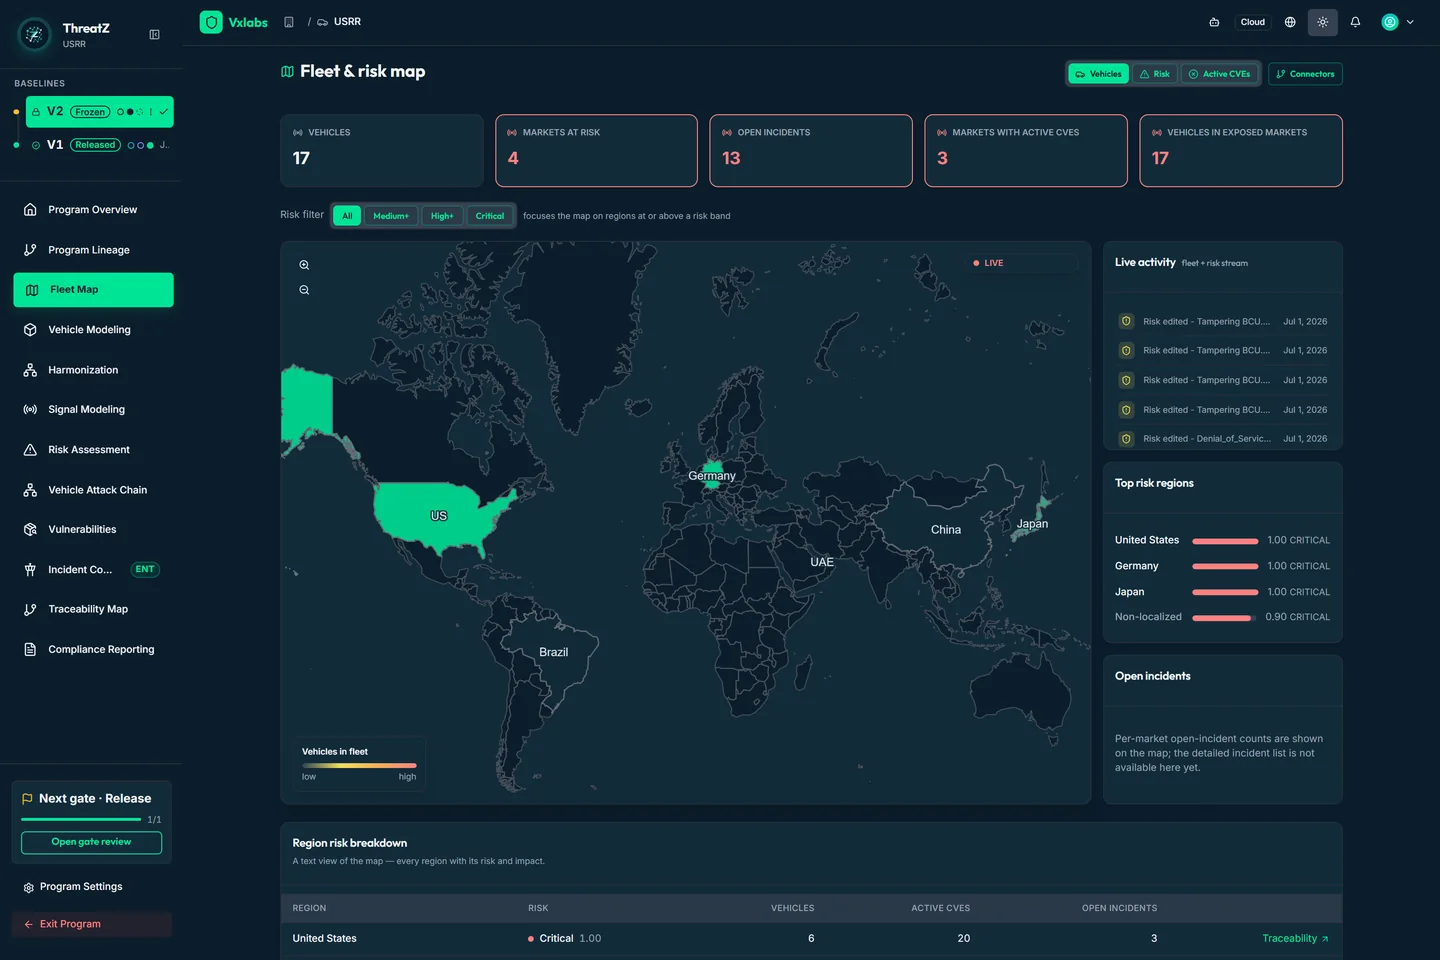Click the UAE label on map
Viewport: 1440px width, 960px height.
coord(822,562)
